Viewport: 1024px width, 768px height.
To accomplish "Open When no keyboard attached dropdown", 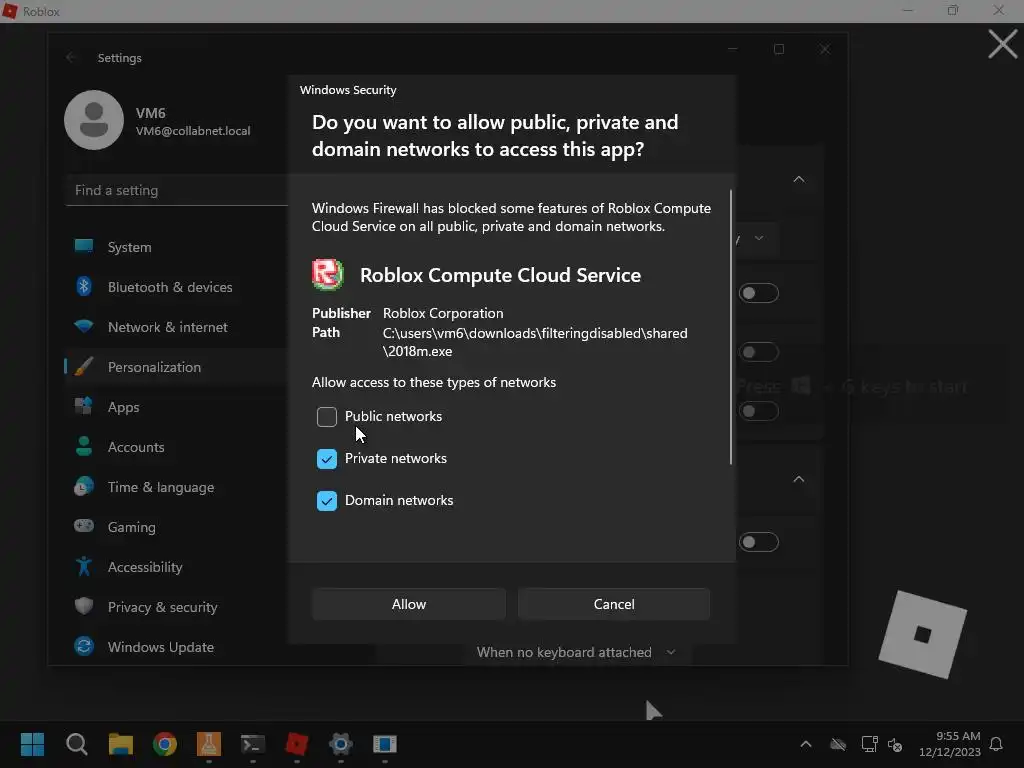I will click(x=577, y=652).
